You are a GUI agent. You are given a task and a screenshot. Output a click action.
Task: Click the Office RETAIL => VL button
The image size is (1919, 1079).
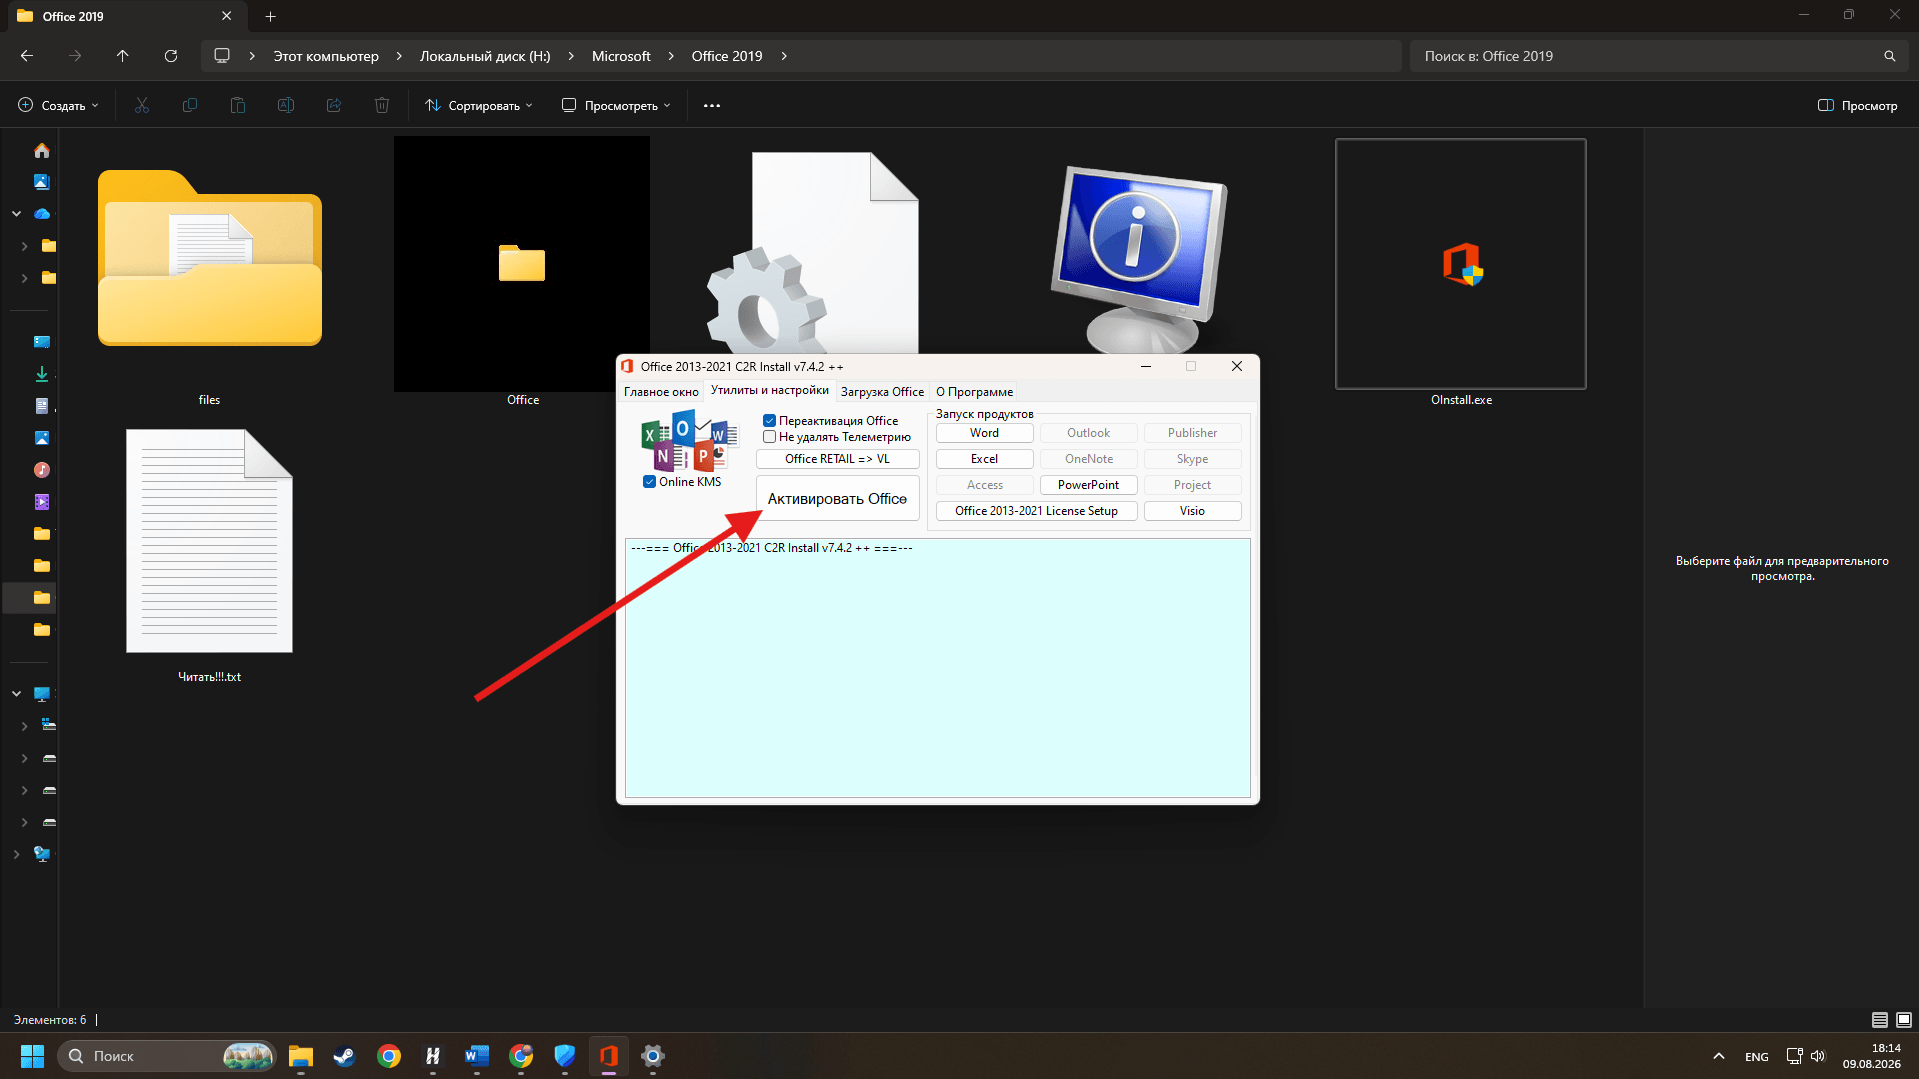pyautogui.click(x=837, y=459)
